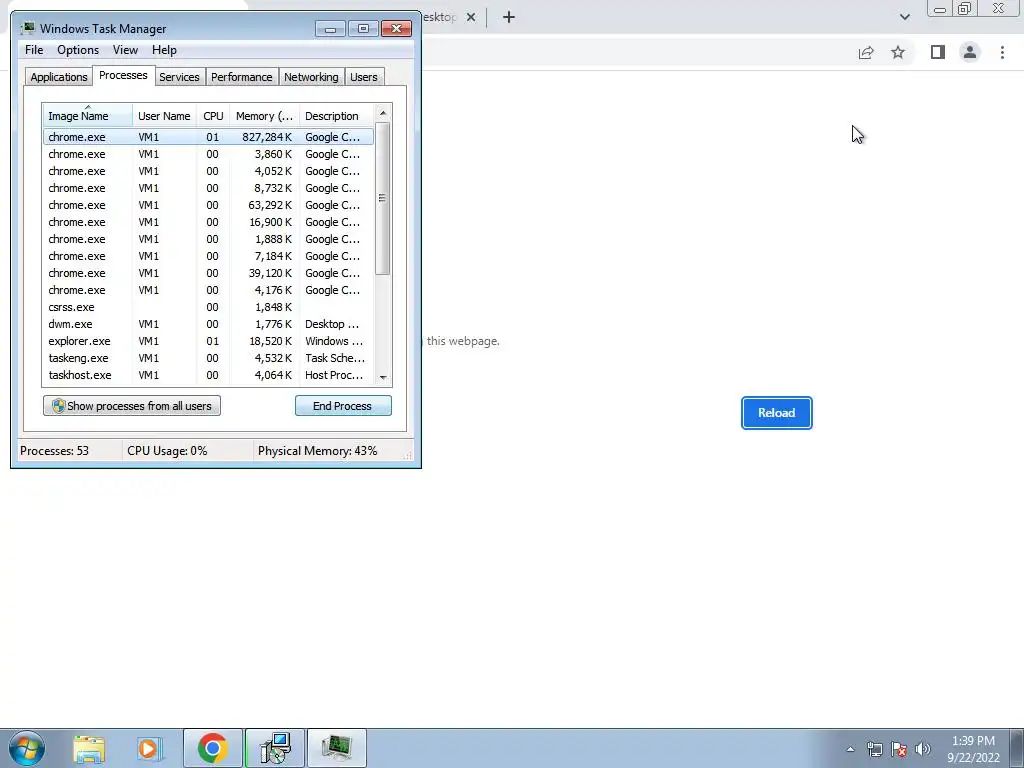Click the process list scroll down arrow
This screenshot has width=1024, height=768.
tap(383, 377)
